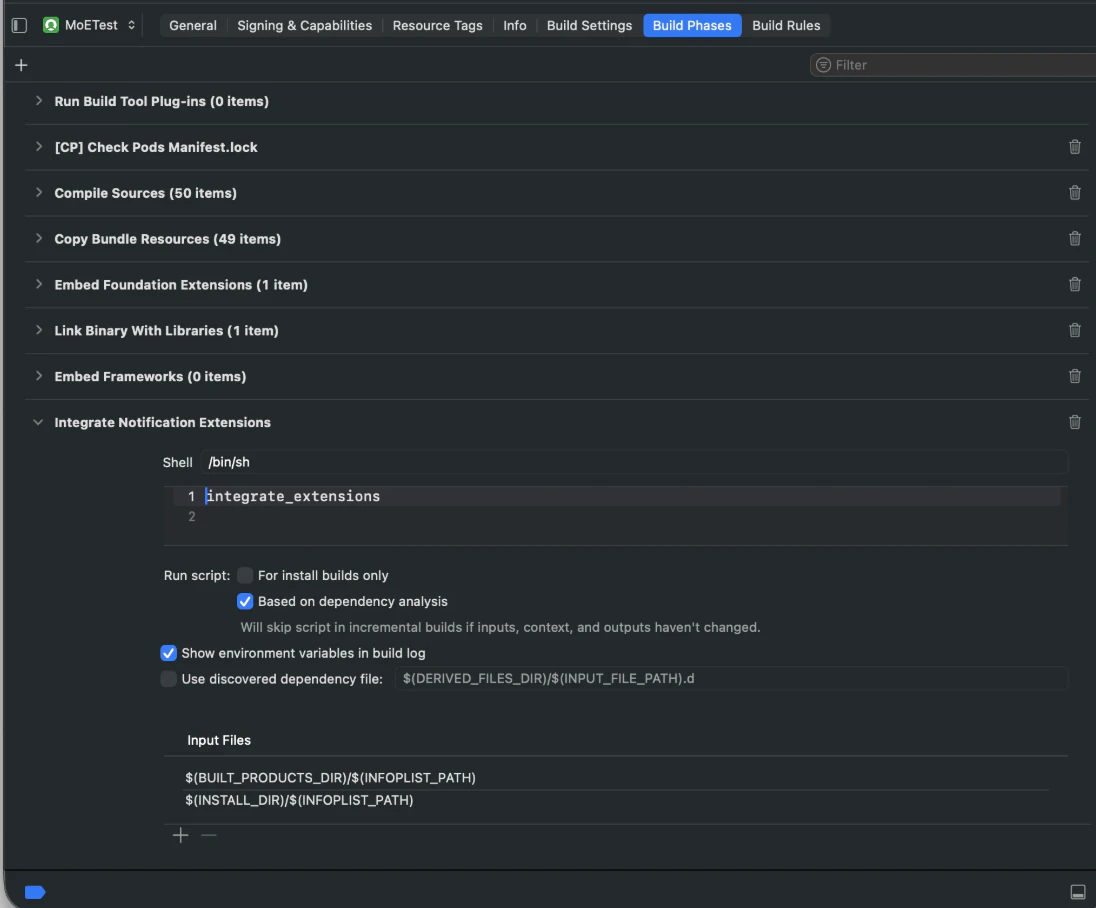Click the blue tag icon at bottom

[x=35, y=892]
